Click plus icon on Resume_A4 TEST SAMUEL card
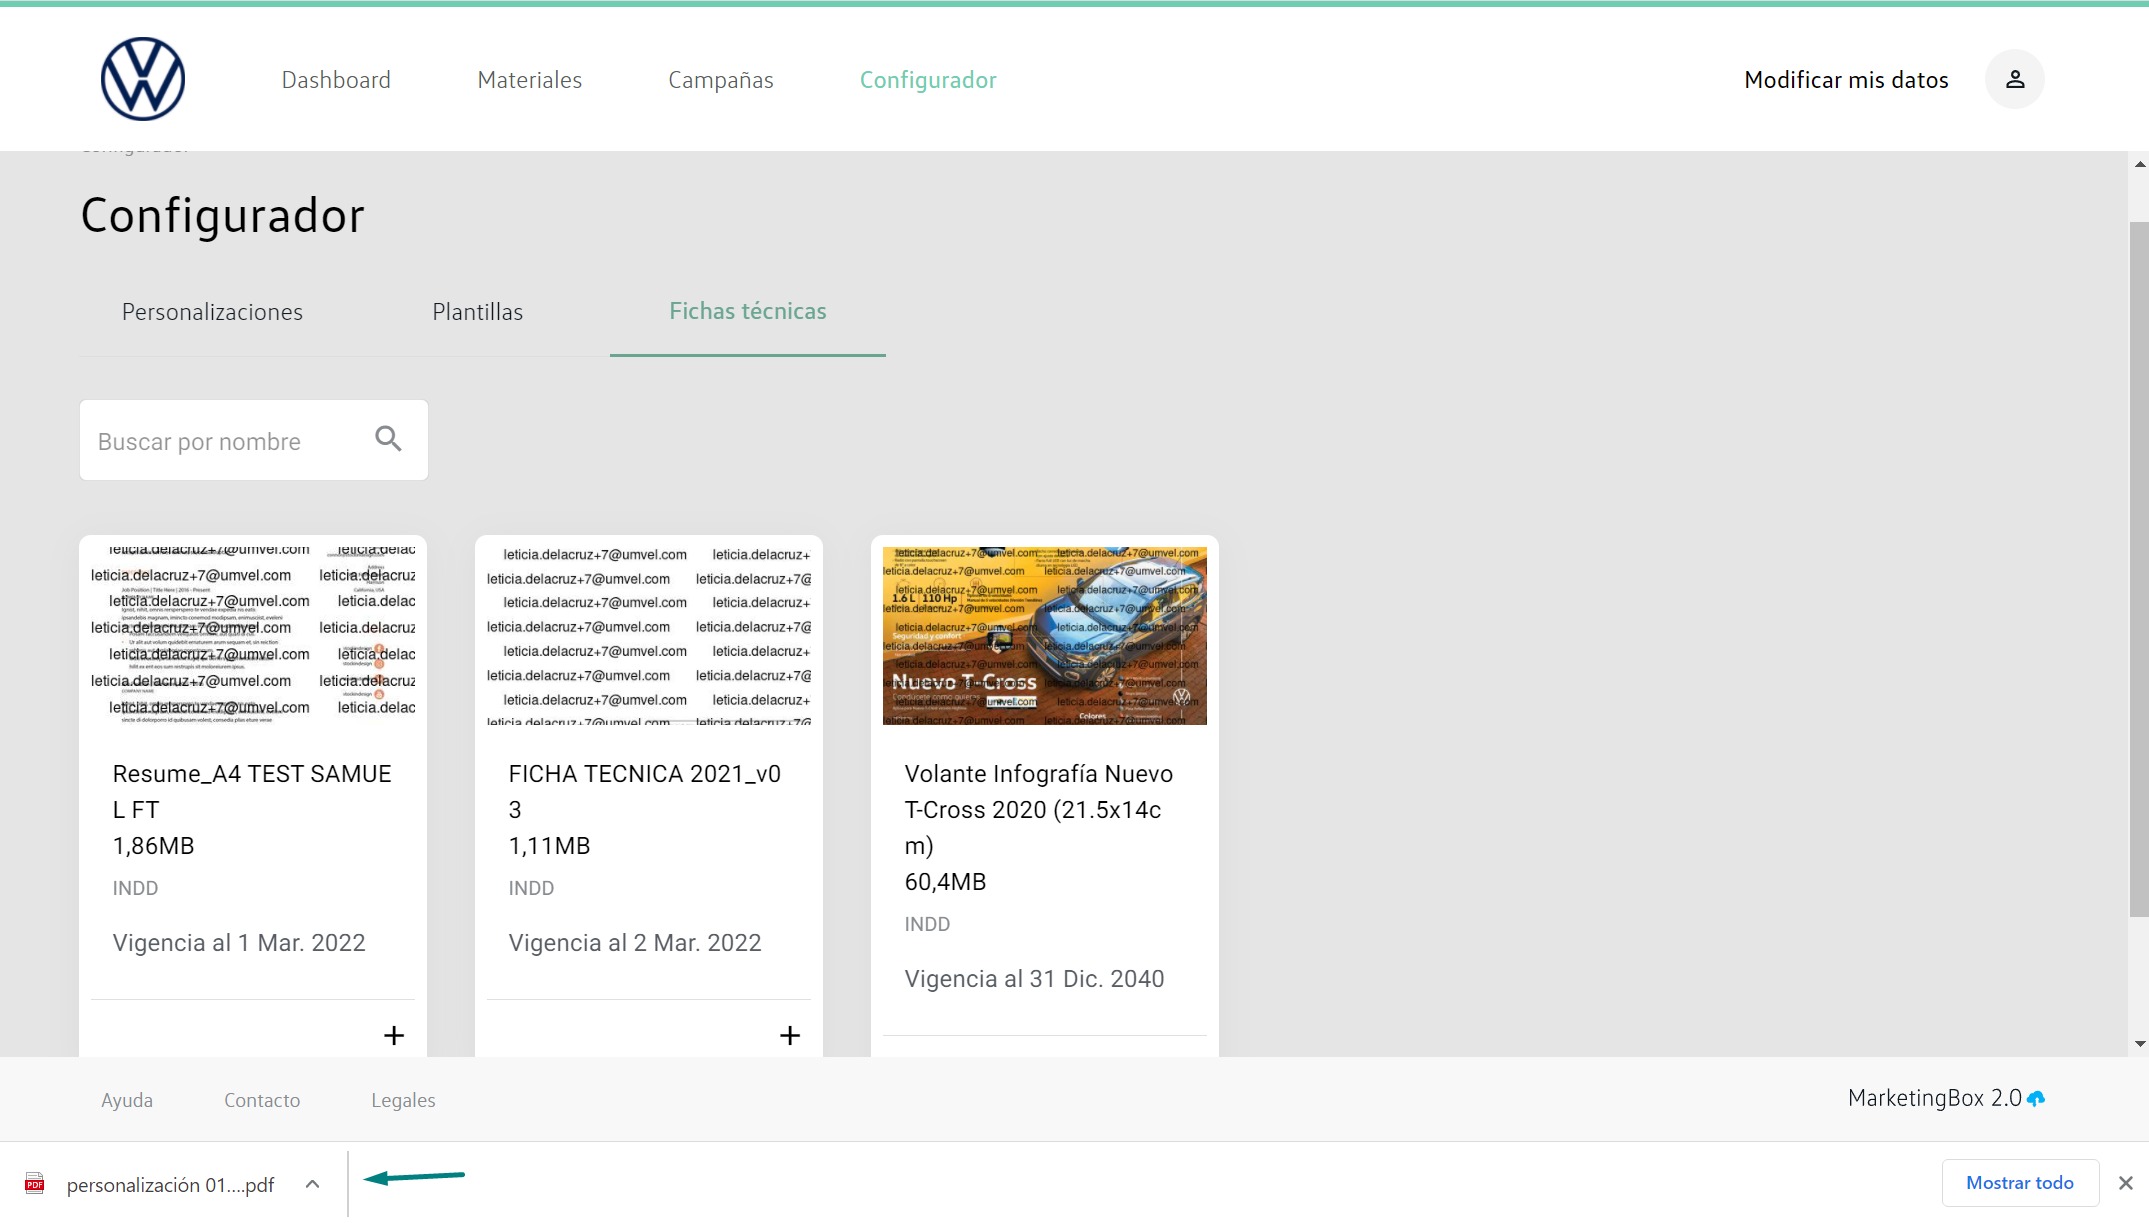 (x=394, y=1035)
